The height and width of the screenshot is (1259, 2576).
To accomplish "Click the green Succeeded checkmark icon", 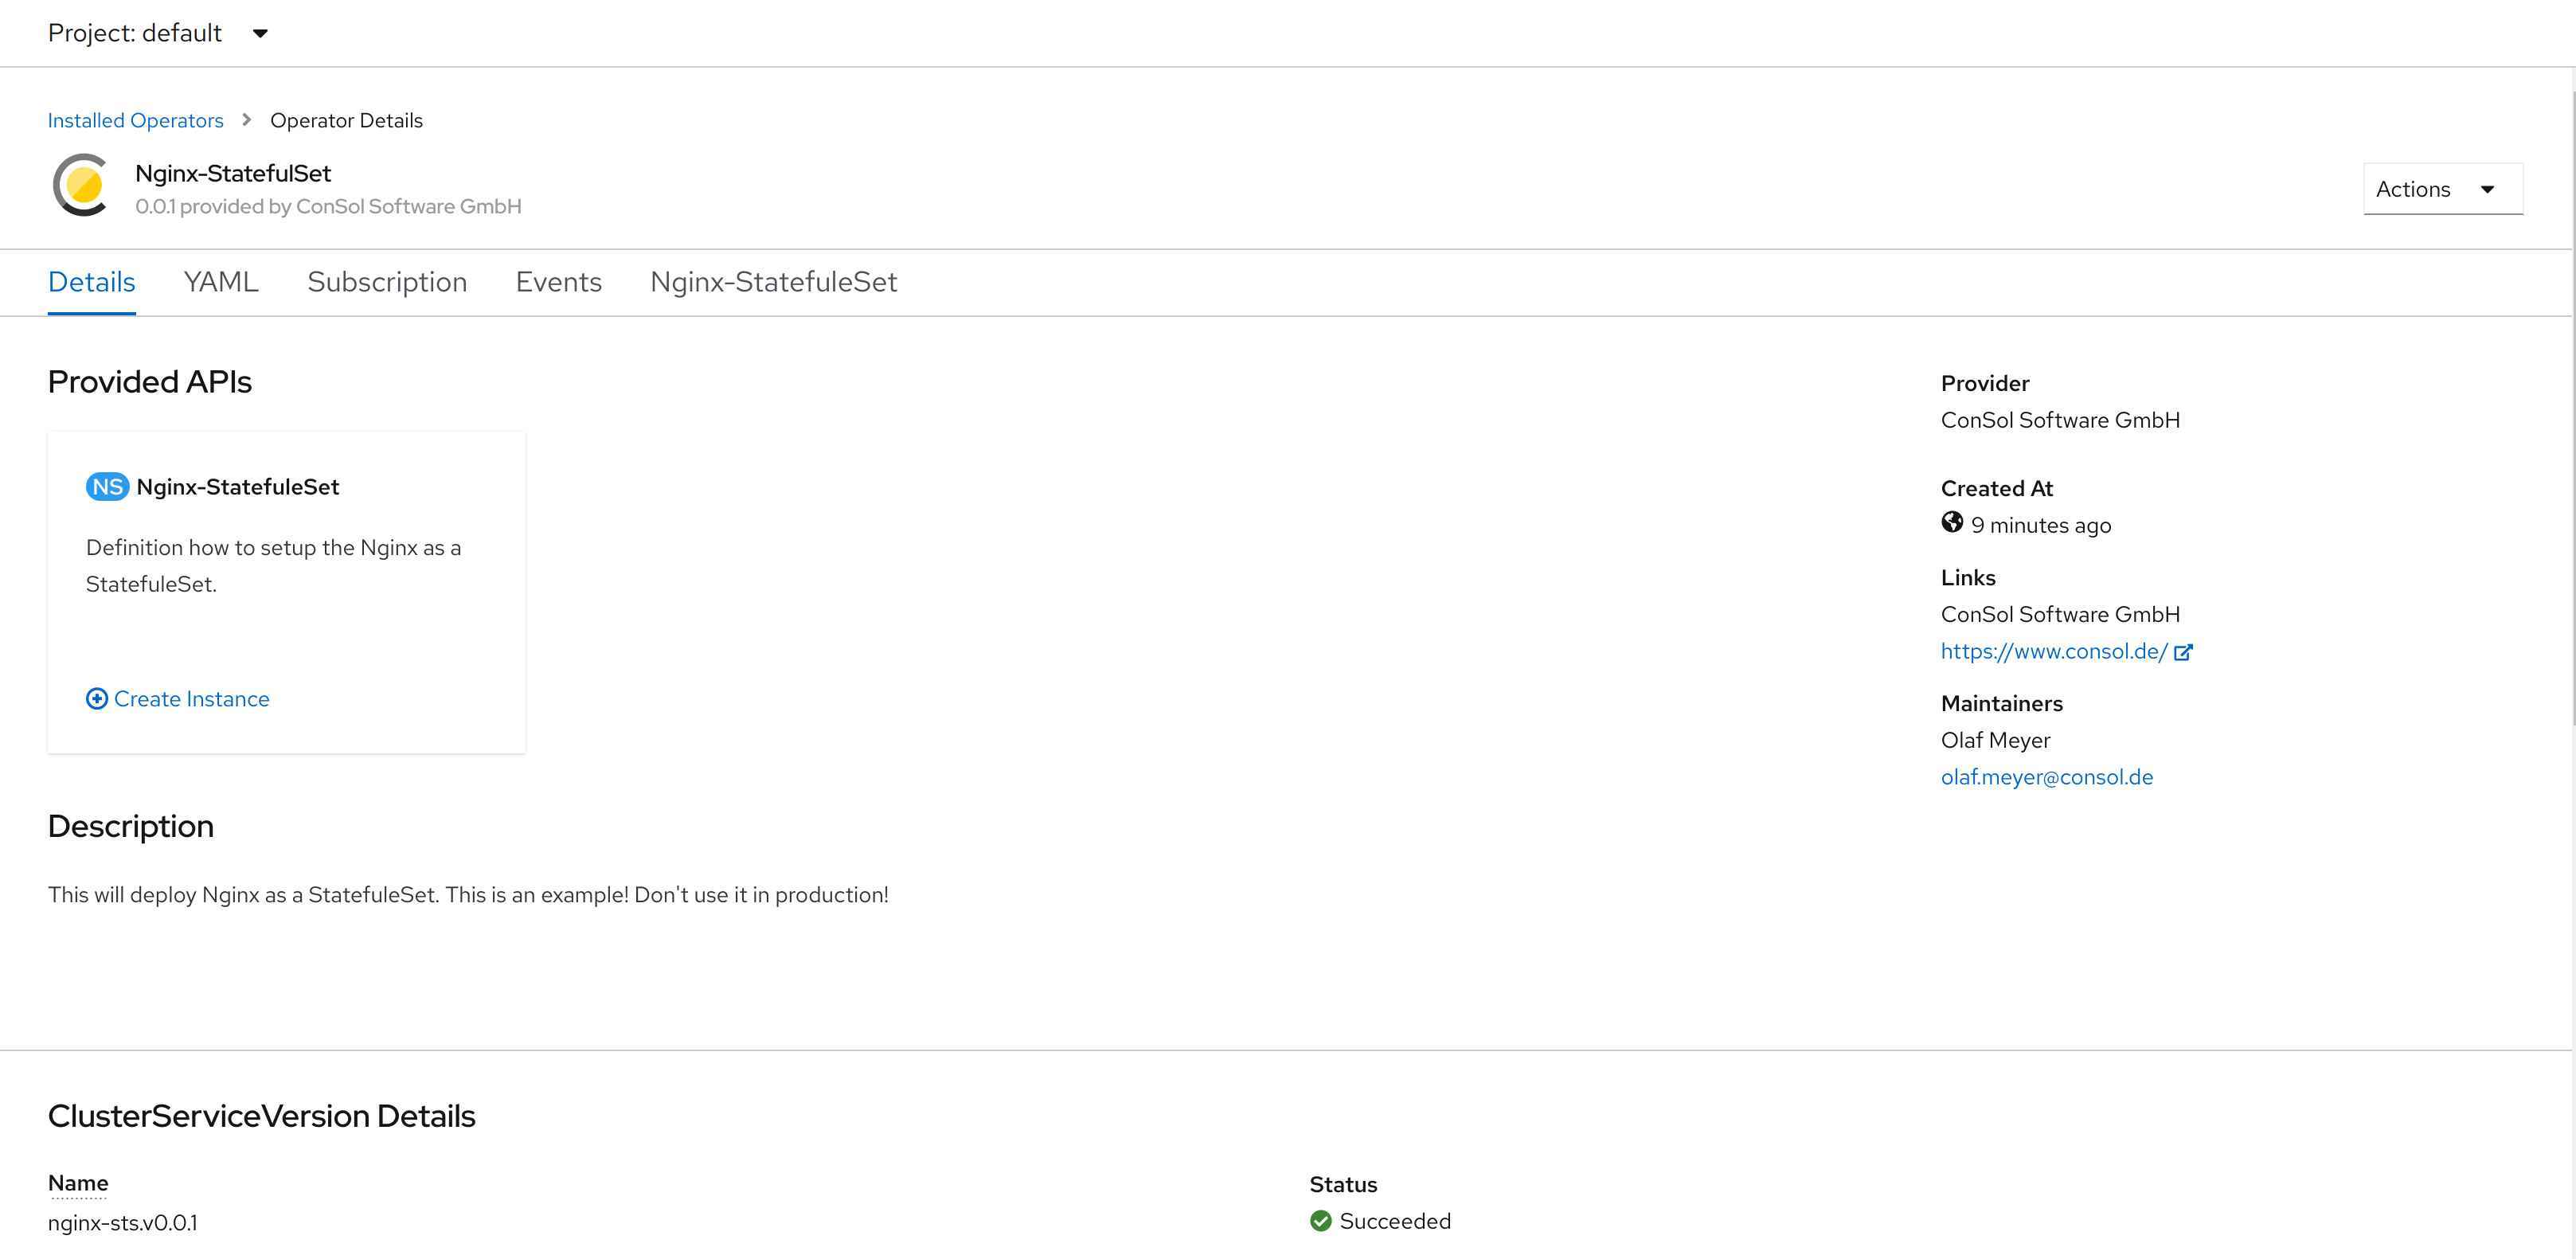I will [x=1320, y=1221].
